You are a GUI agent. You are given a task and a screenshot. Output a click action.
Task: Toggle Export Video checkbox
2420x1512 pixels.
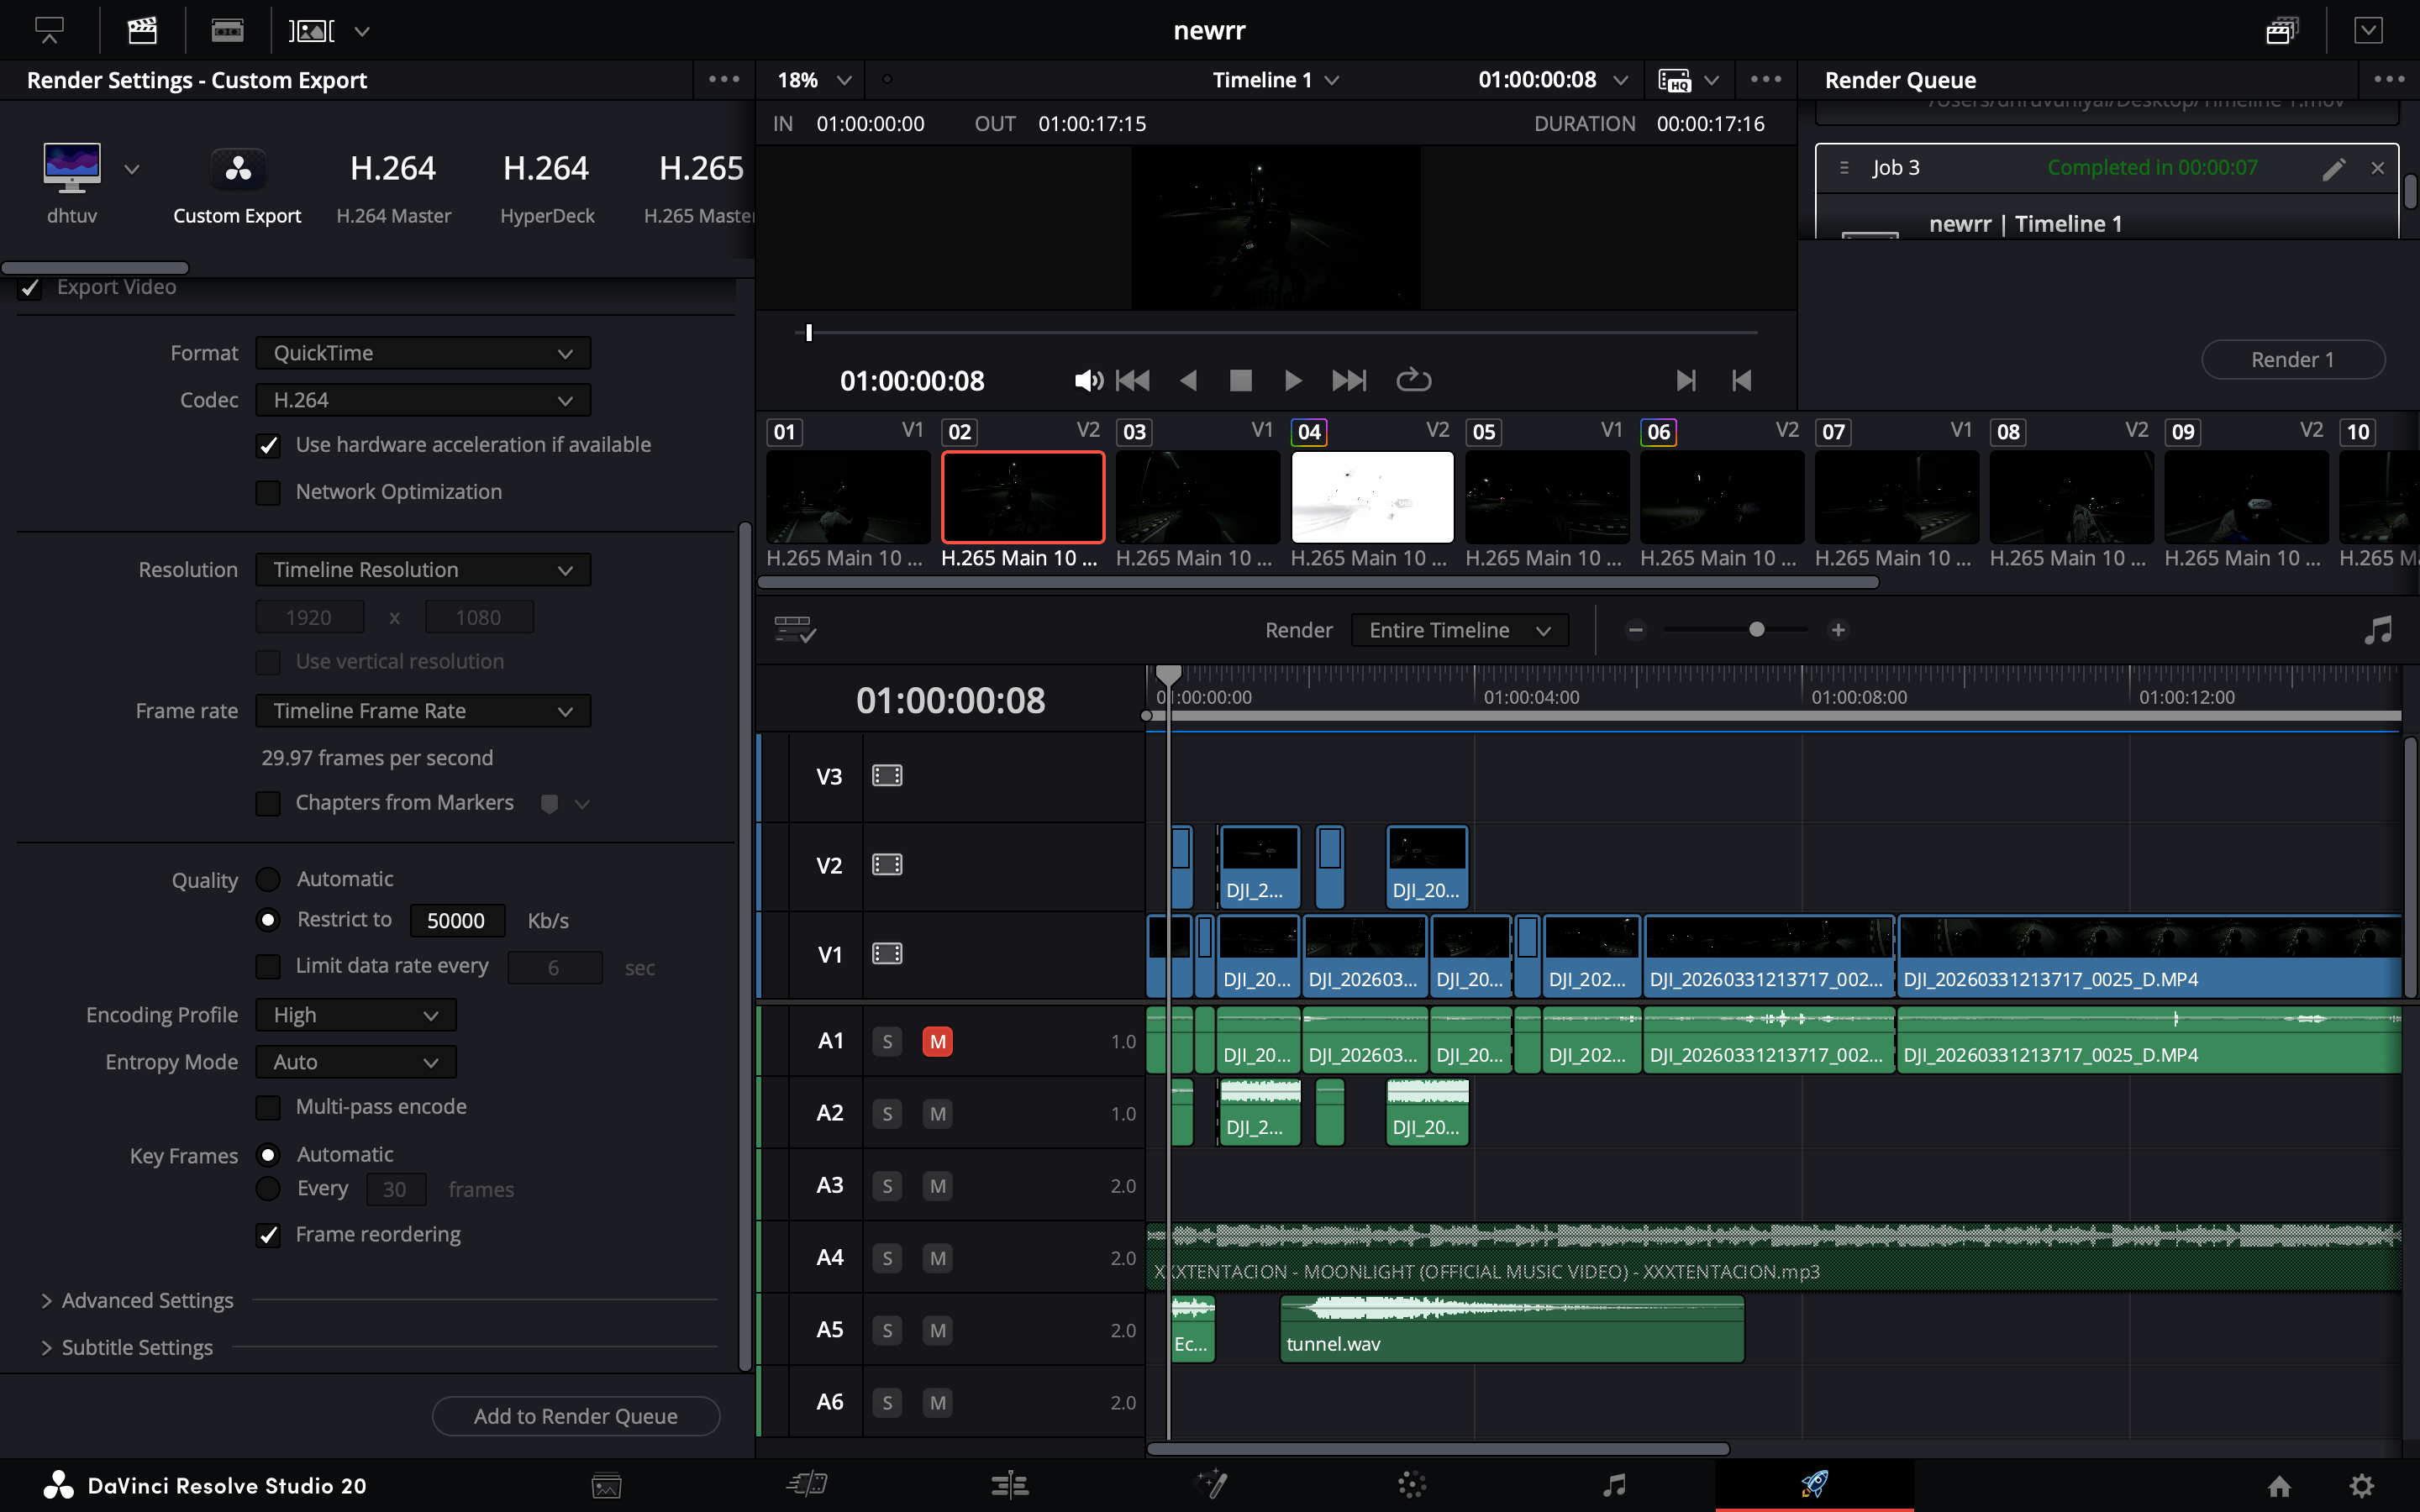coord(30,288)
